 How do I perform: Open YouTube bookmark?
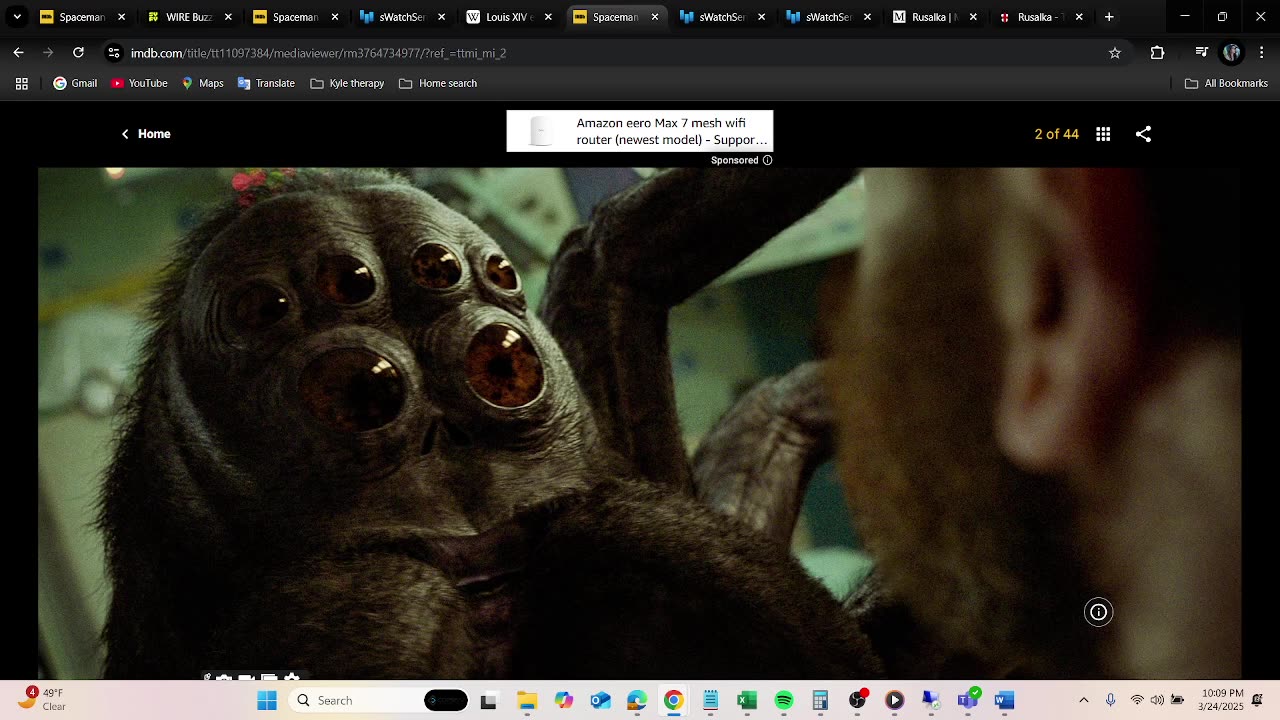139,84
